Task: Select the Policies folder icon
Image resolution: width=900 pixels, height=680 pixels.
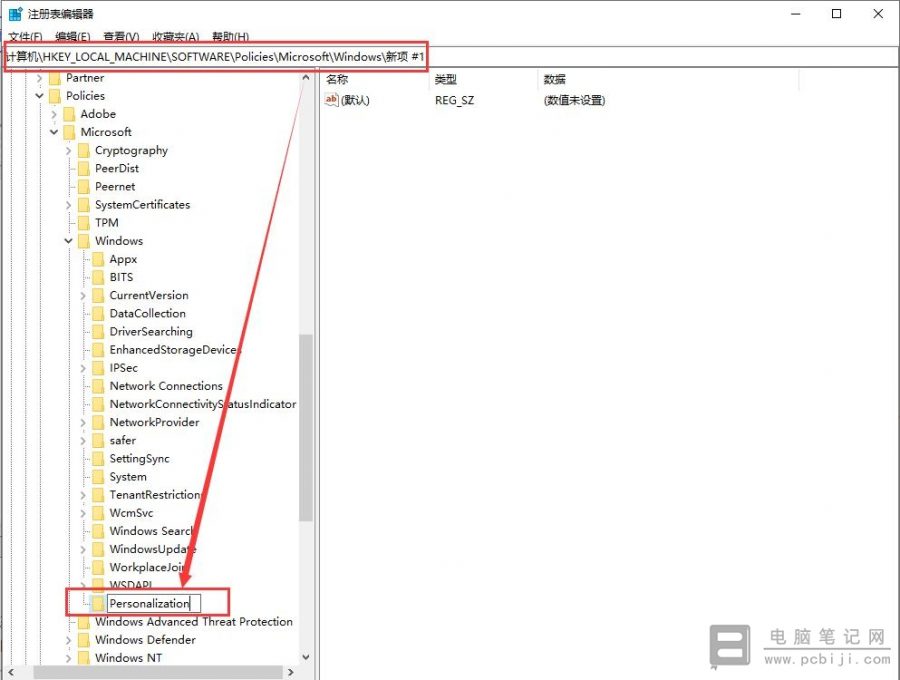Action: point(55,96)
